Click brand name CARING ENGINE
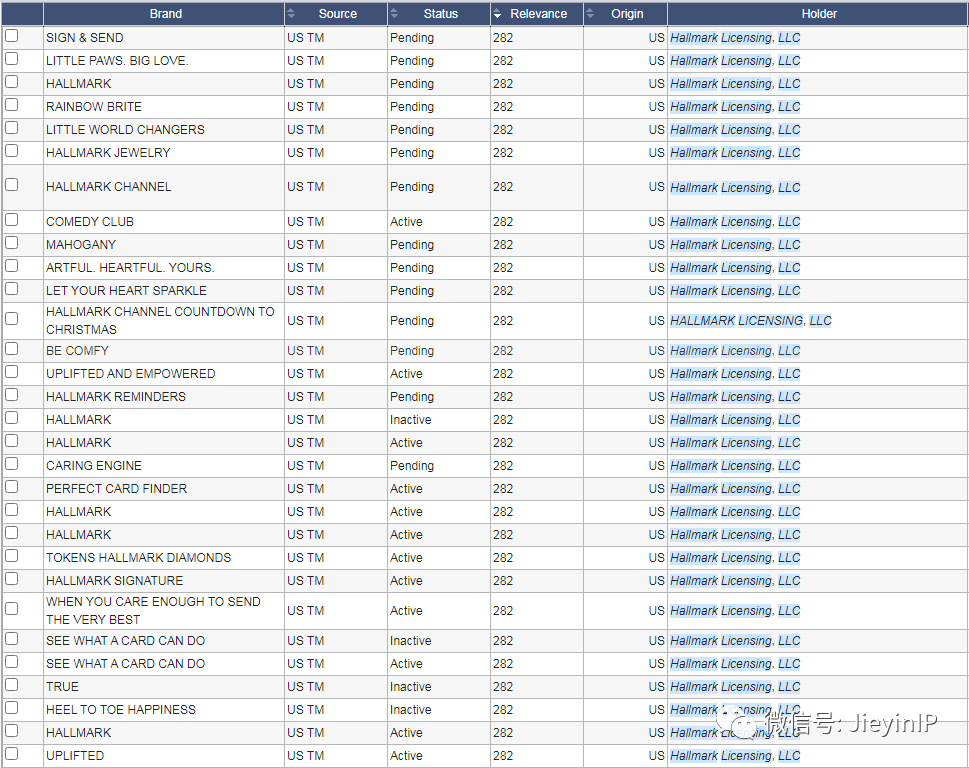This screenshot has width=969, height=768. tap(94, 466)
